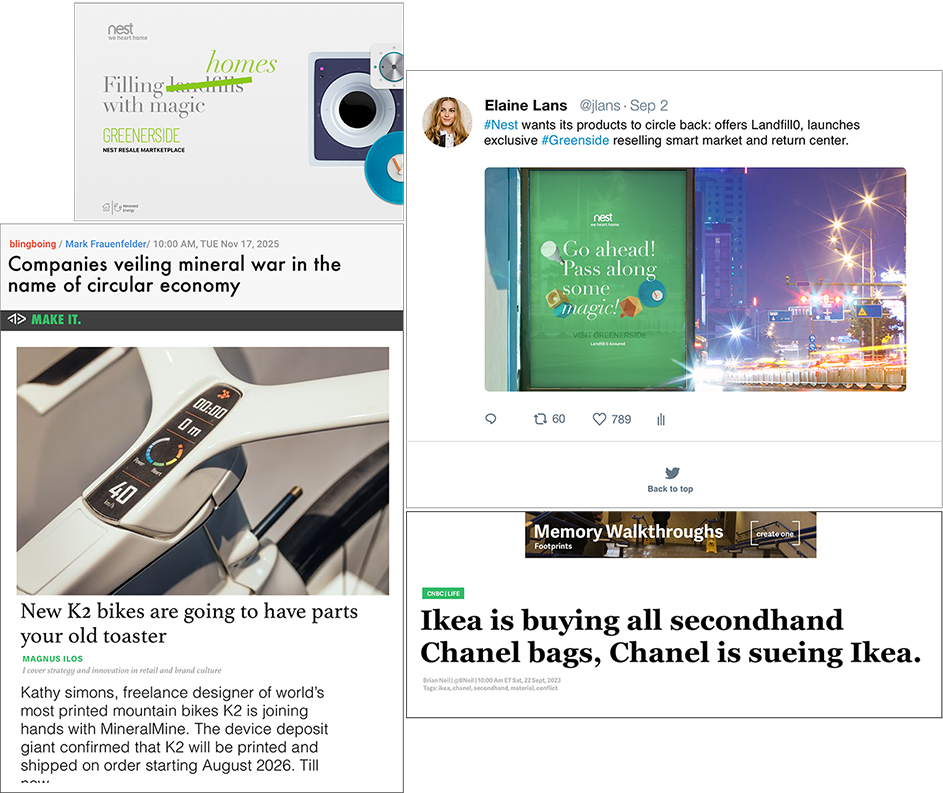Like the tweet with heart icon

599,419
